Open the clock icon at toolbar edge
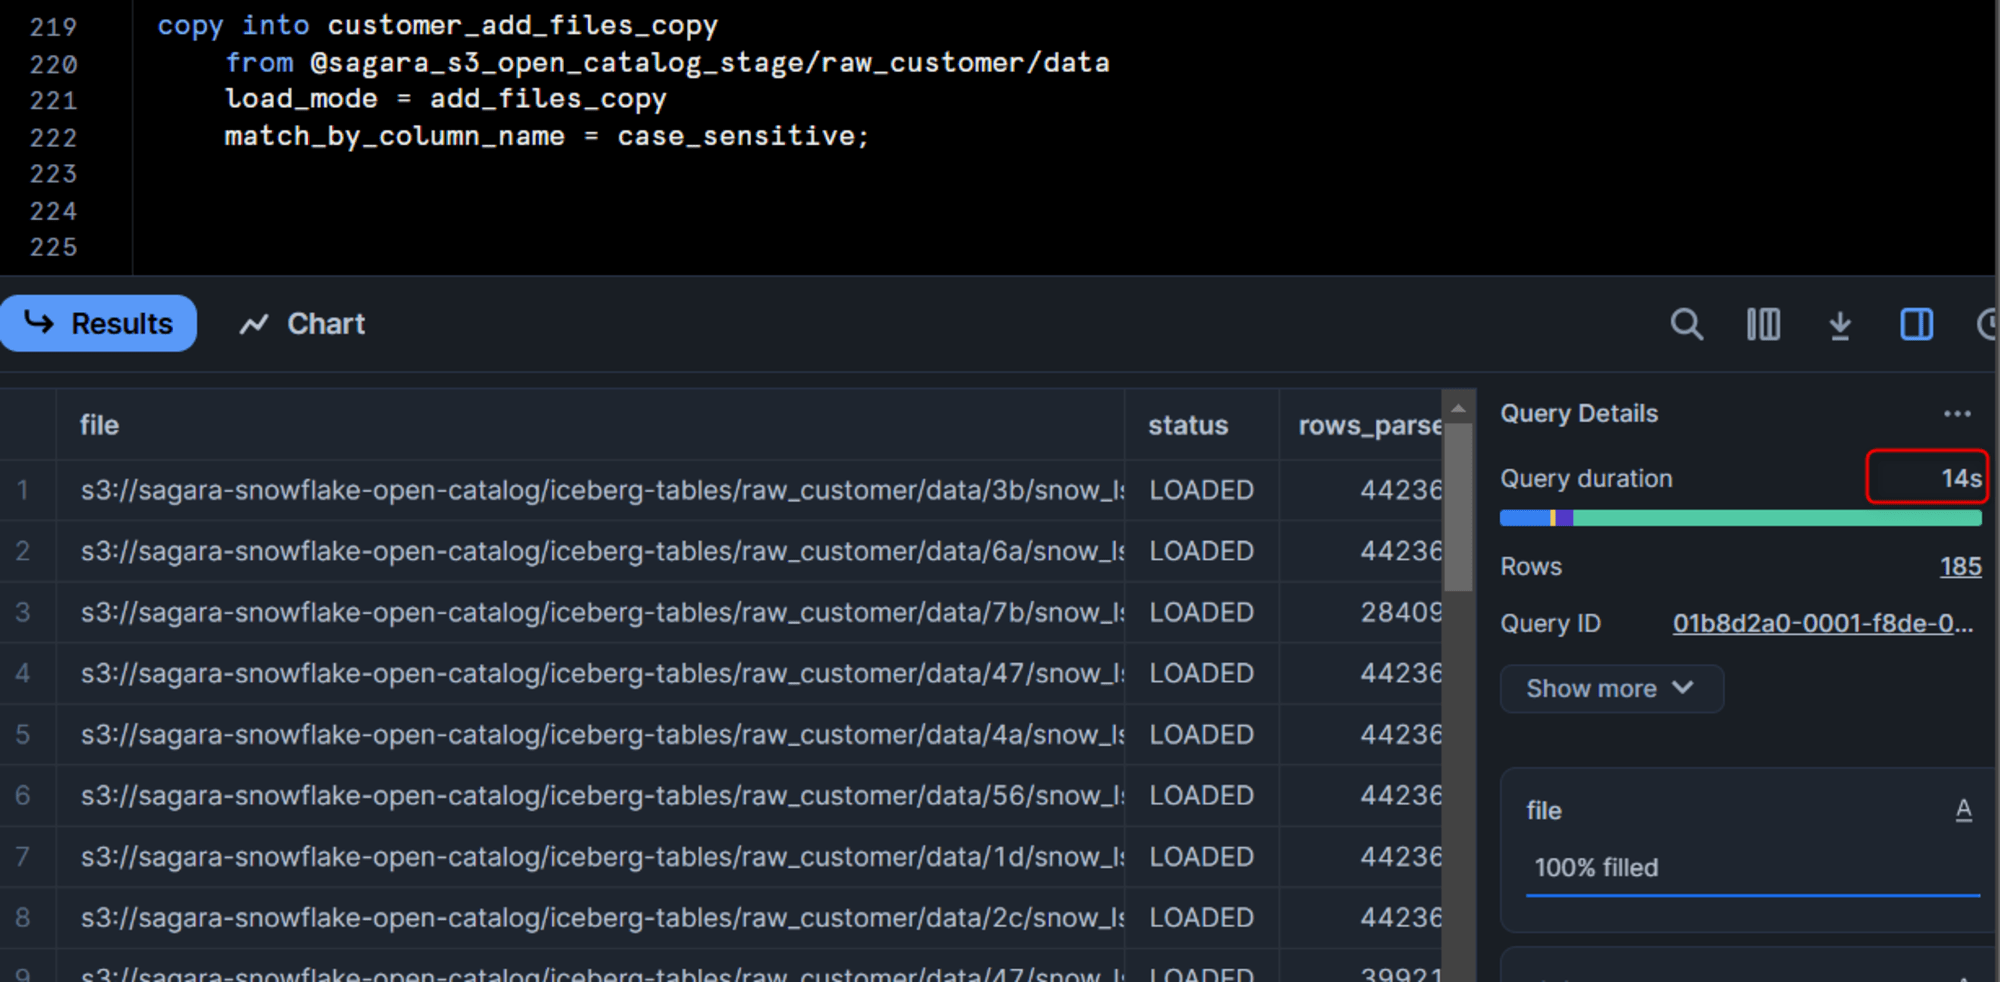The height and width of the screenshot is (982, 2000). point(1987,324)
